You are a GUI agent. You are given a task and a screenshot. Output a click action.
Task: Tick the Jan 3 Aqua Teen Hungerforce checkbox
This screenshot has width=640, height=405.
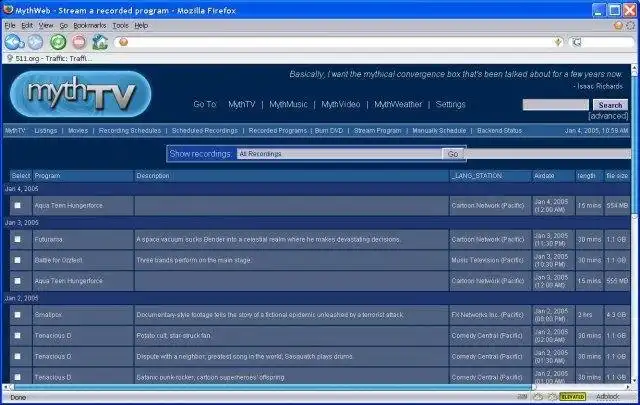[18, 281]
